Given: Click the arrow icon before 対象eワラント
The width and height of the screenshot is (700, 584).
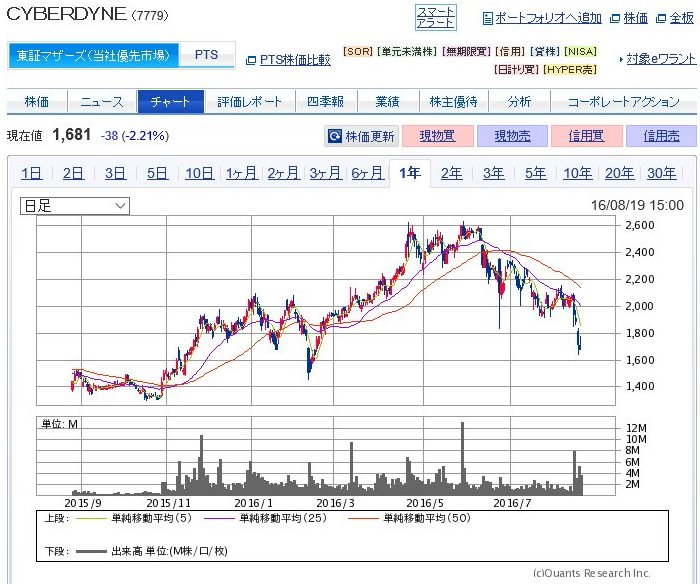Looking at the screenshot, I should tap(621, 59).
